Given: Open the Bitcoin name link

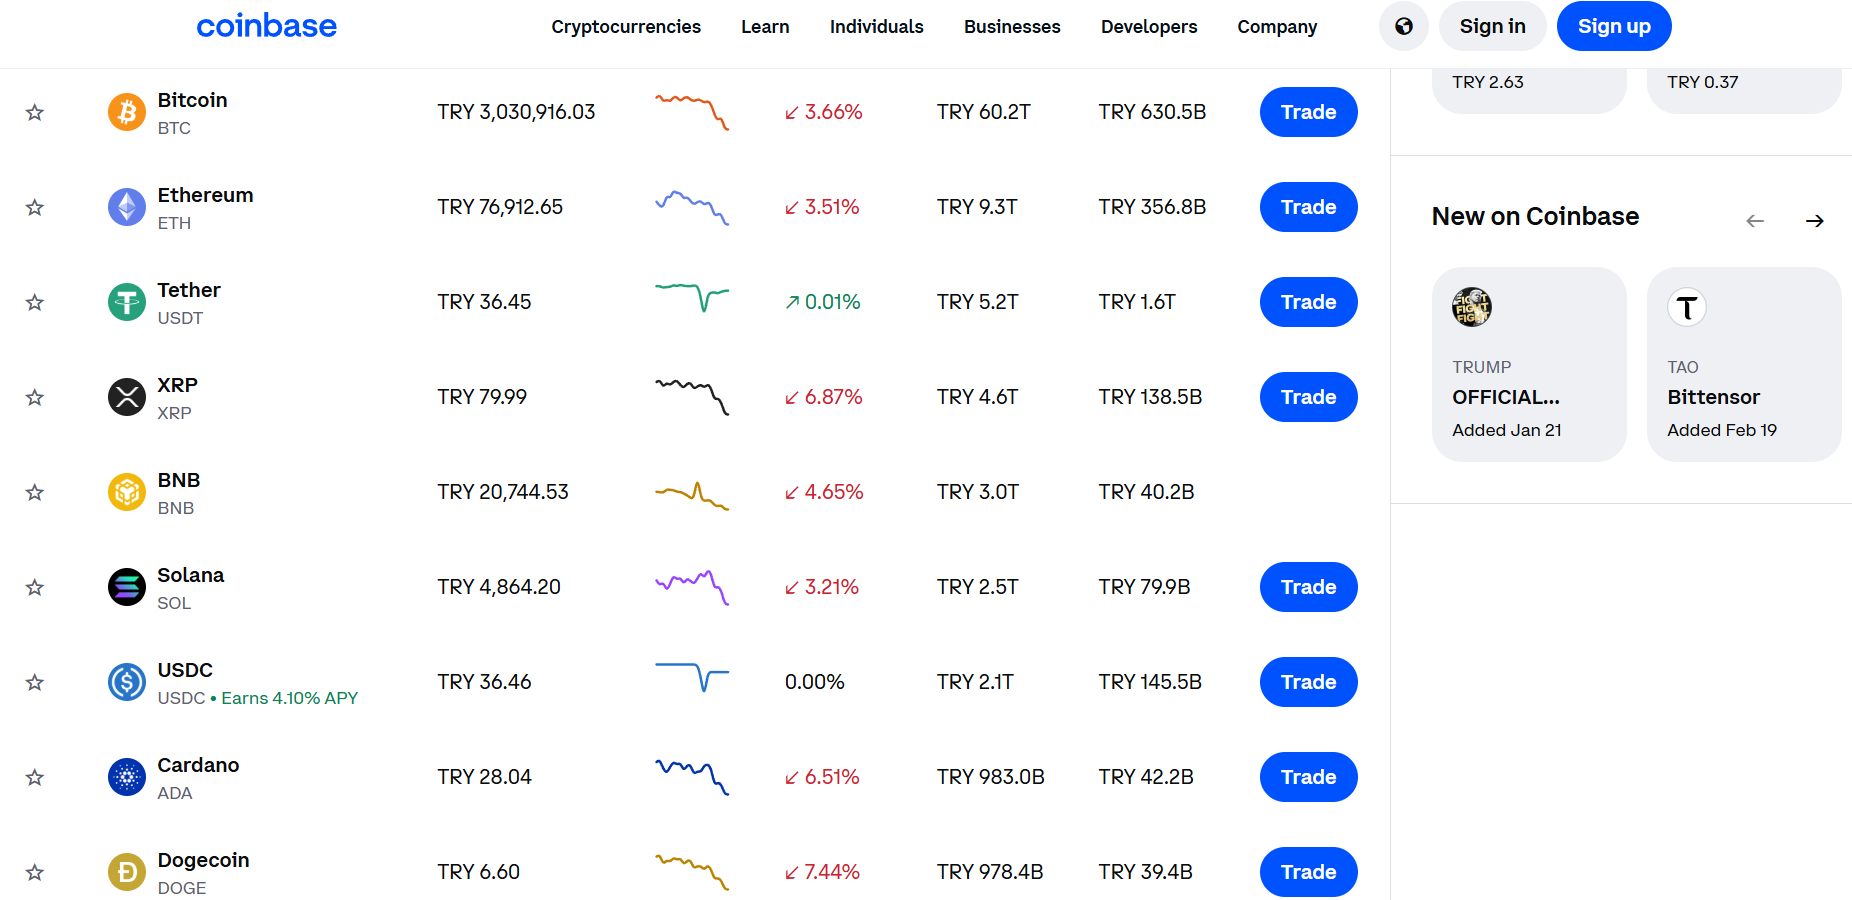Looking at the screenshot, I should 192,100.
